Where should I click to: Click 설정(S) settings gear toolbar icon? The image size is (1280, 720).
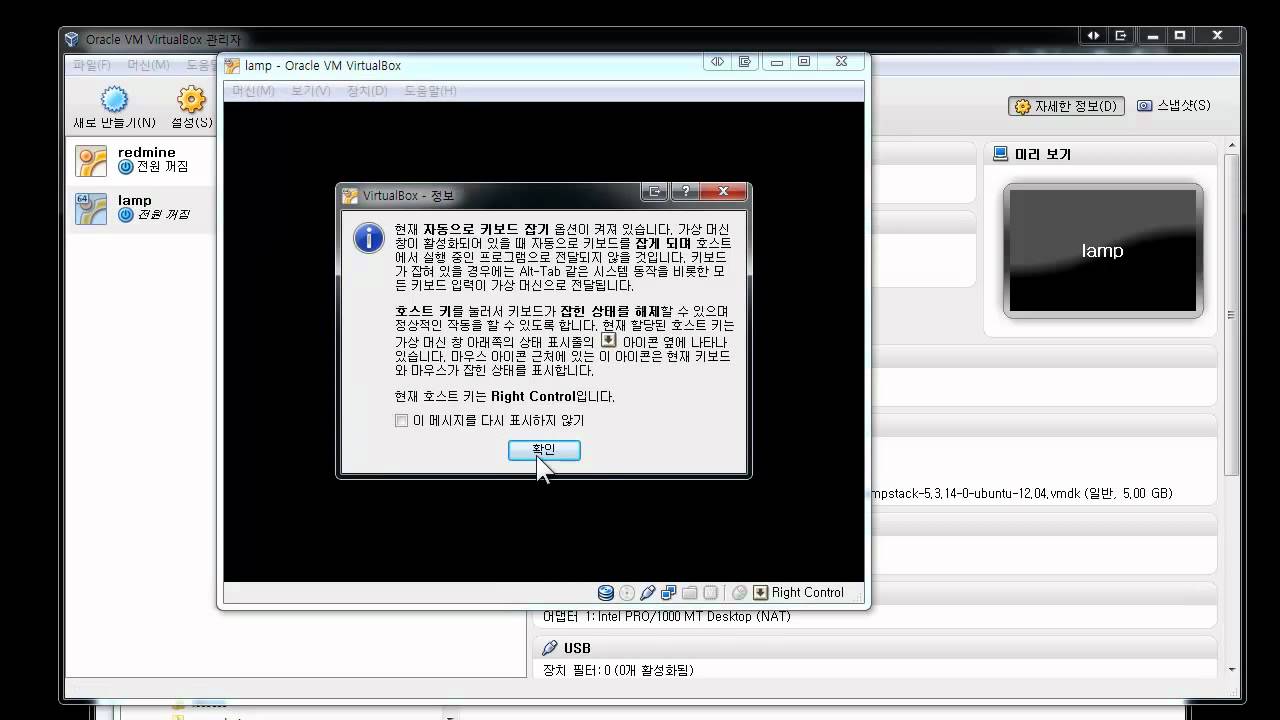point(191,108)
